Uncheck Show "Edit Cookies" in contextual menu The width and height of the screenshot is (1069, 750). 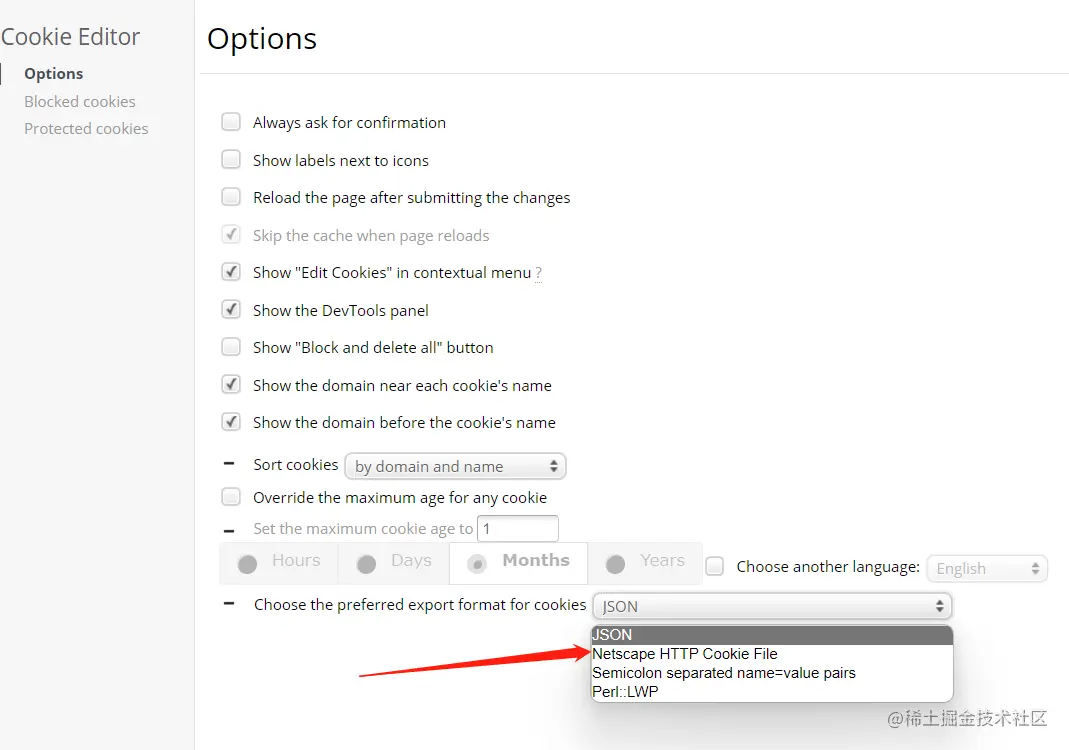tap(231, 272)
